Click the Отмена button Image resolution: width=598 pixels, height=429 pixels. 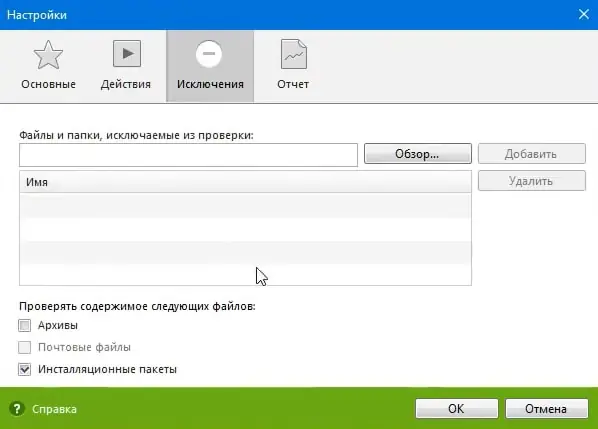[547, 409]
